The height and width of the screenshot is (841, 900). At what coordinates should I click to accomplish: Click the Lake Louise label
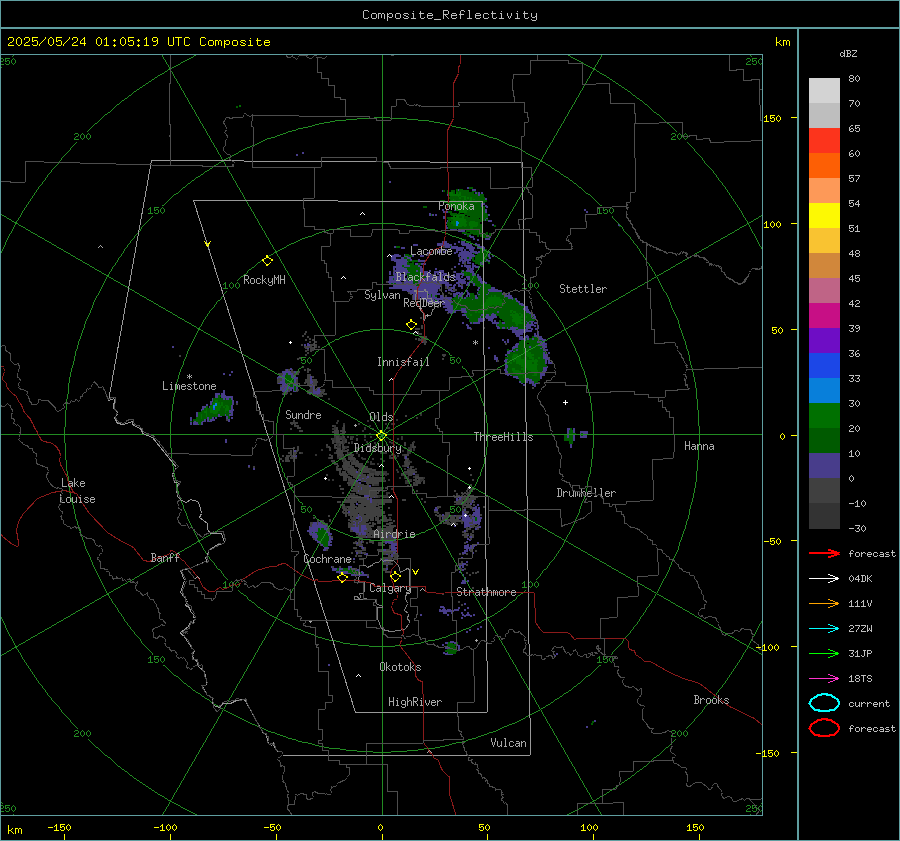(77, 491)
